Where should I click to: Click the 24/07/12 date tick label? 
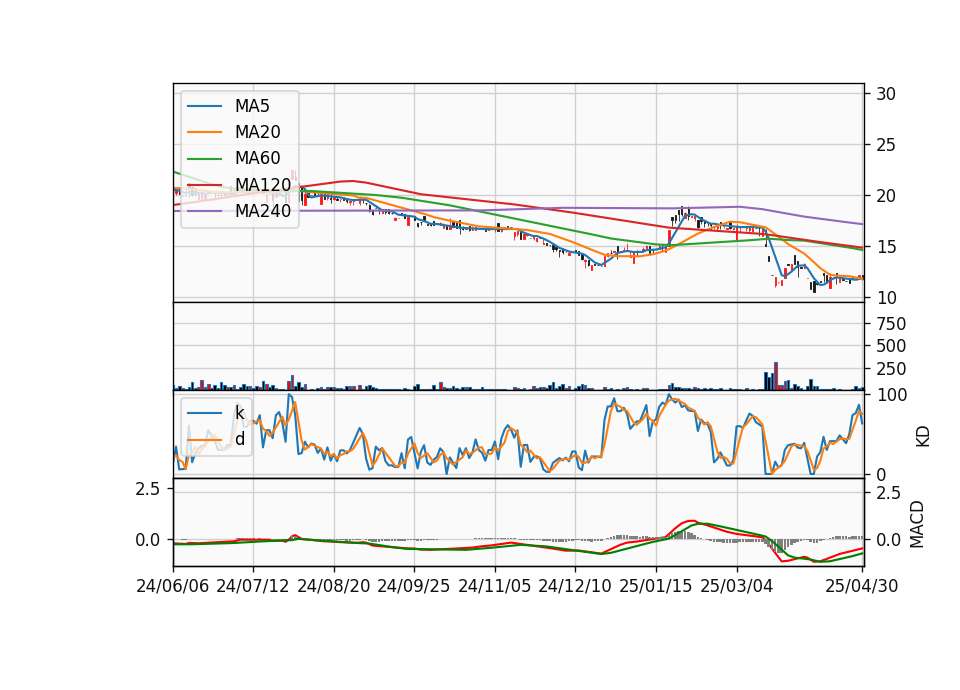pyautogui.click(x=253, y=586)
